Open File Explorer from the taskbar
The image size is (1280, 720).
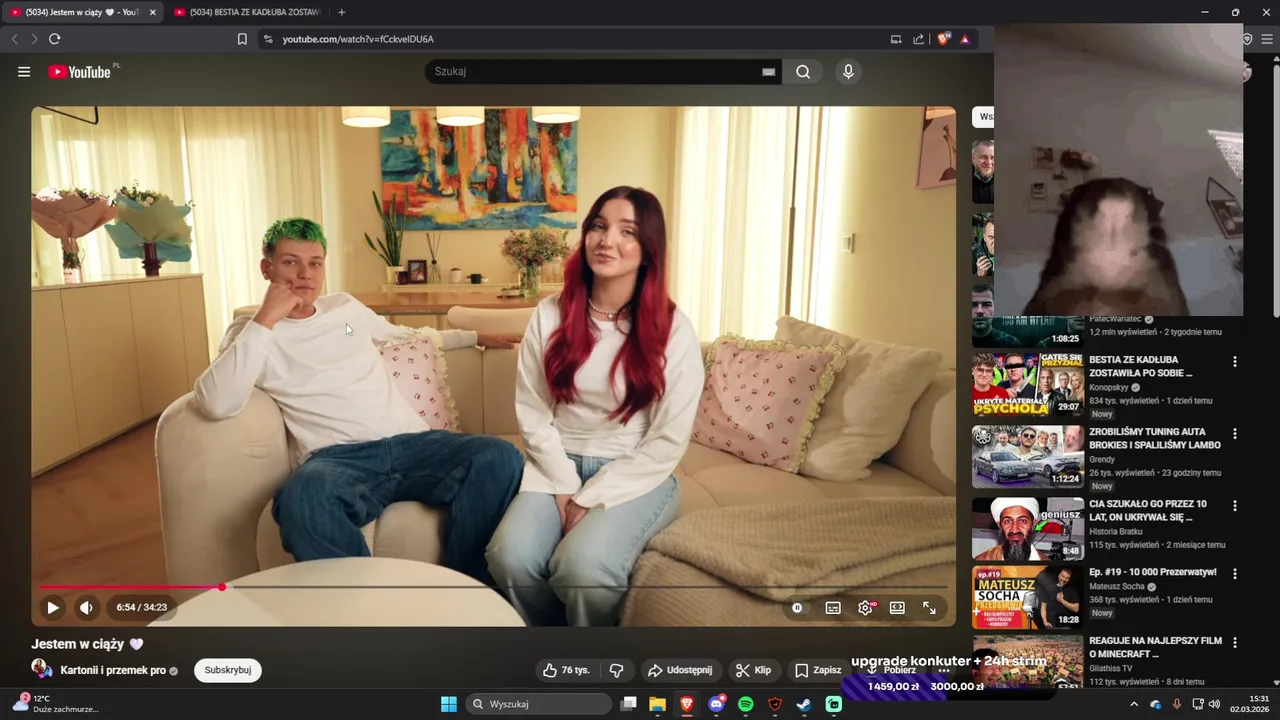[x=657, y=704]
